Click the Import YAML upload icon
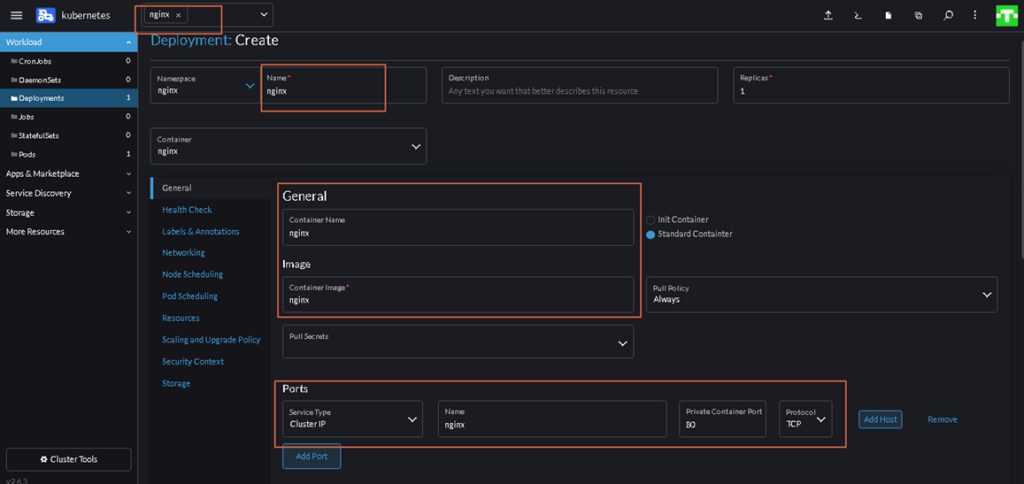The height and width of the screenshot is (484, 1024). click(x=828, y=16)
